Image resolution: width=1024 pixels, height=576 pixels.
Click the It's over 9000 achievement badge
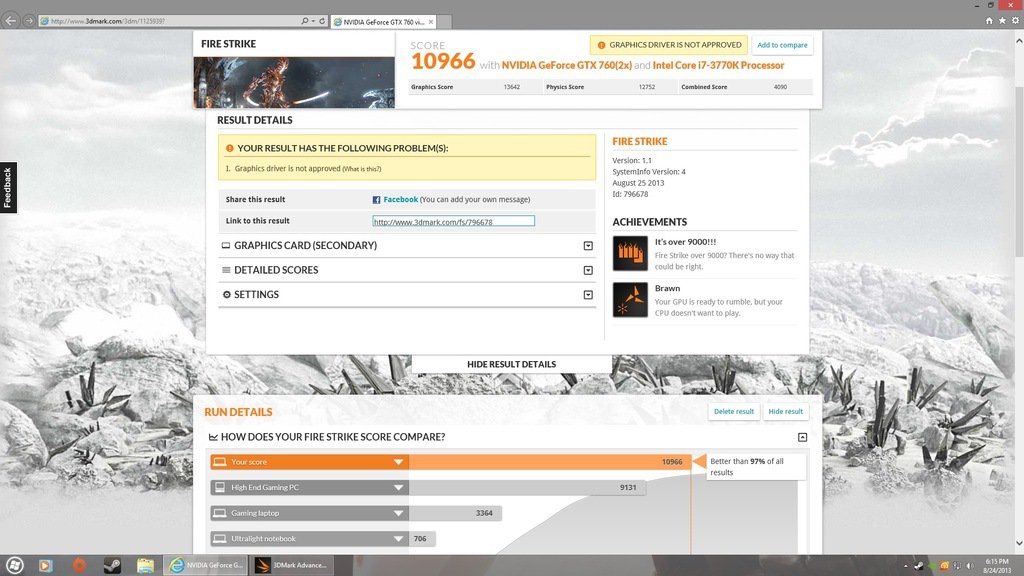click(x=630, y=253)
